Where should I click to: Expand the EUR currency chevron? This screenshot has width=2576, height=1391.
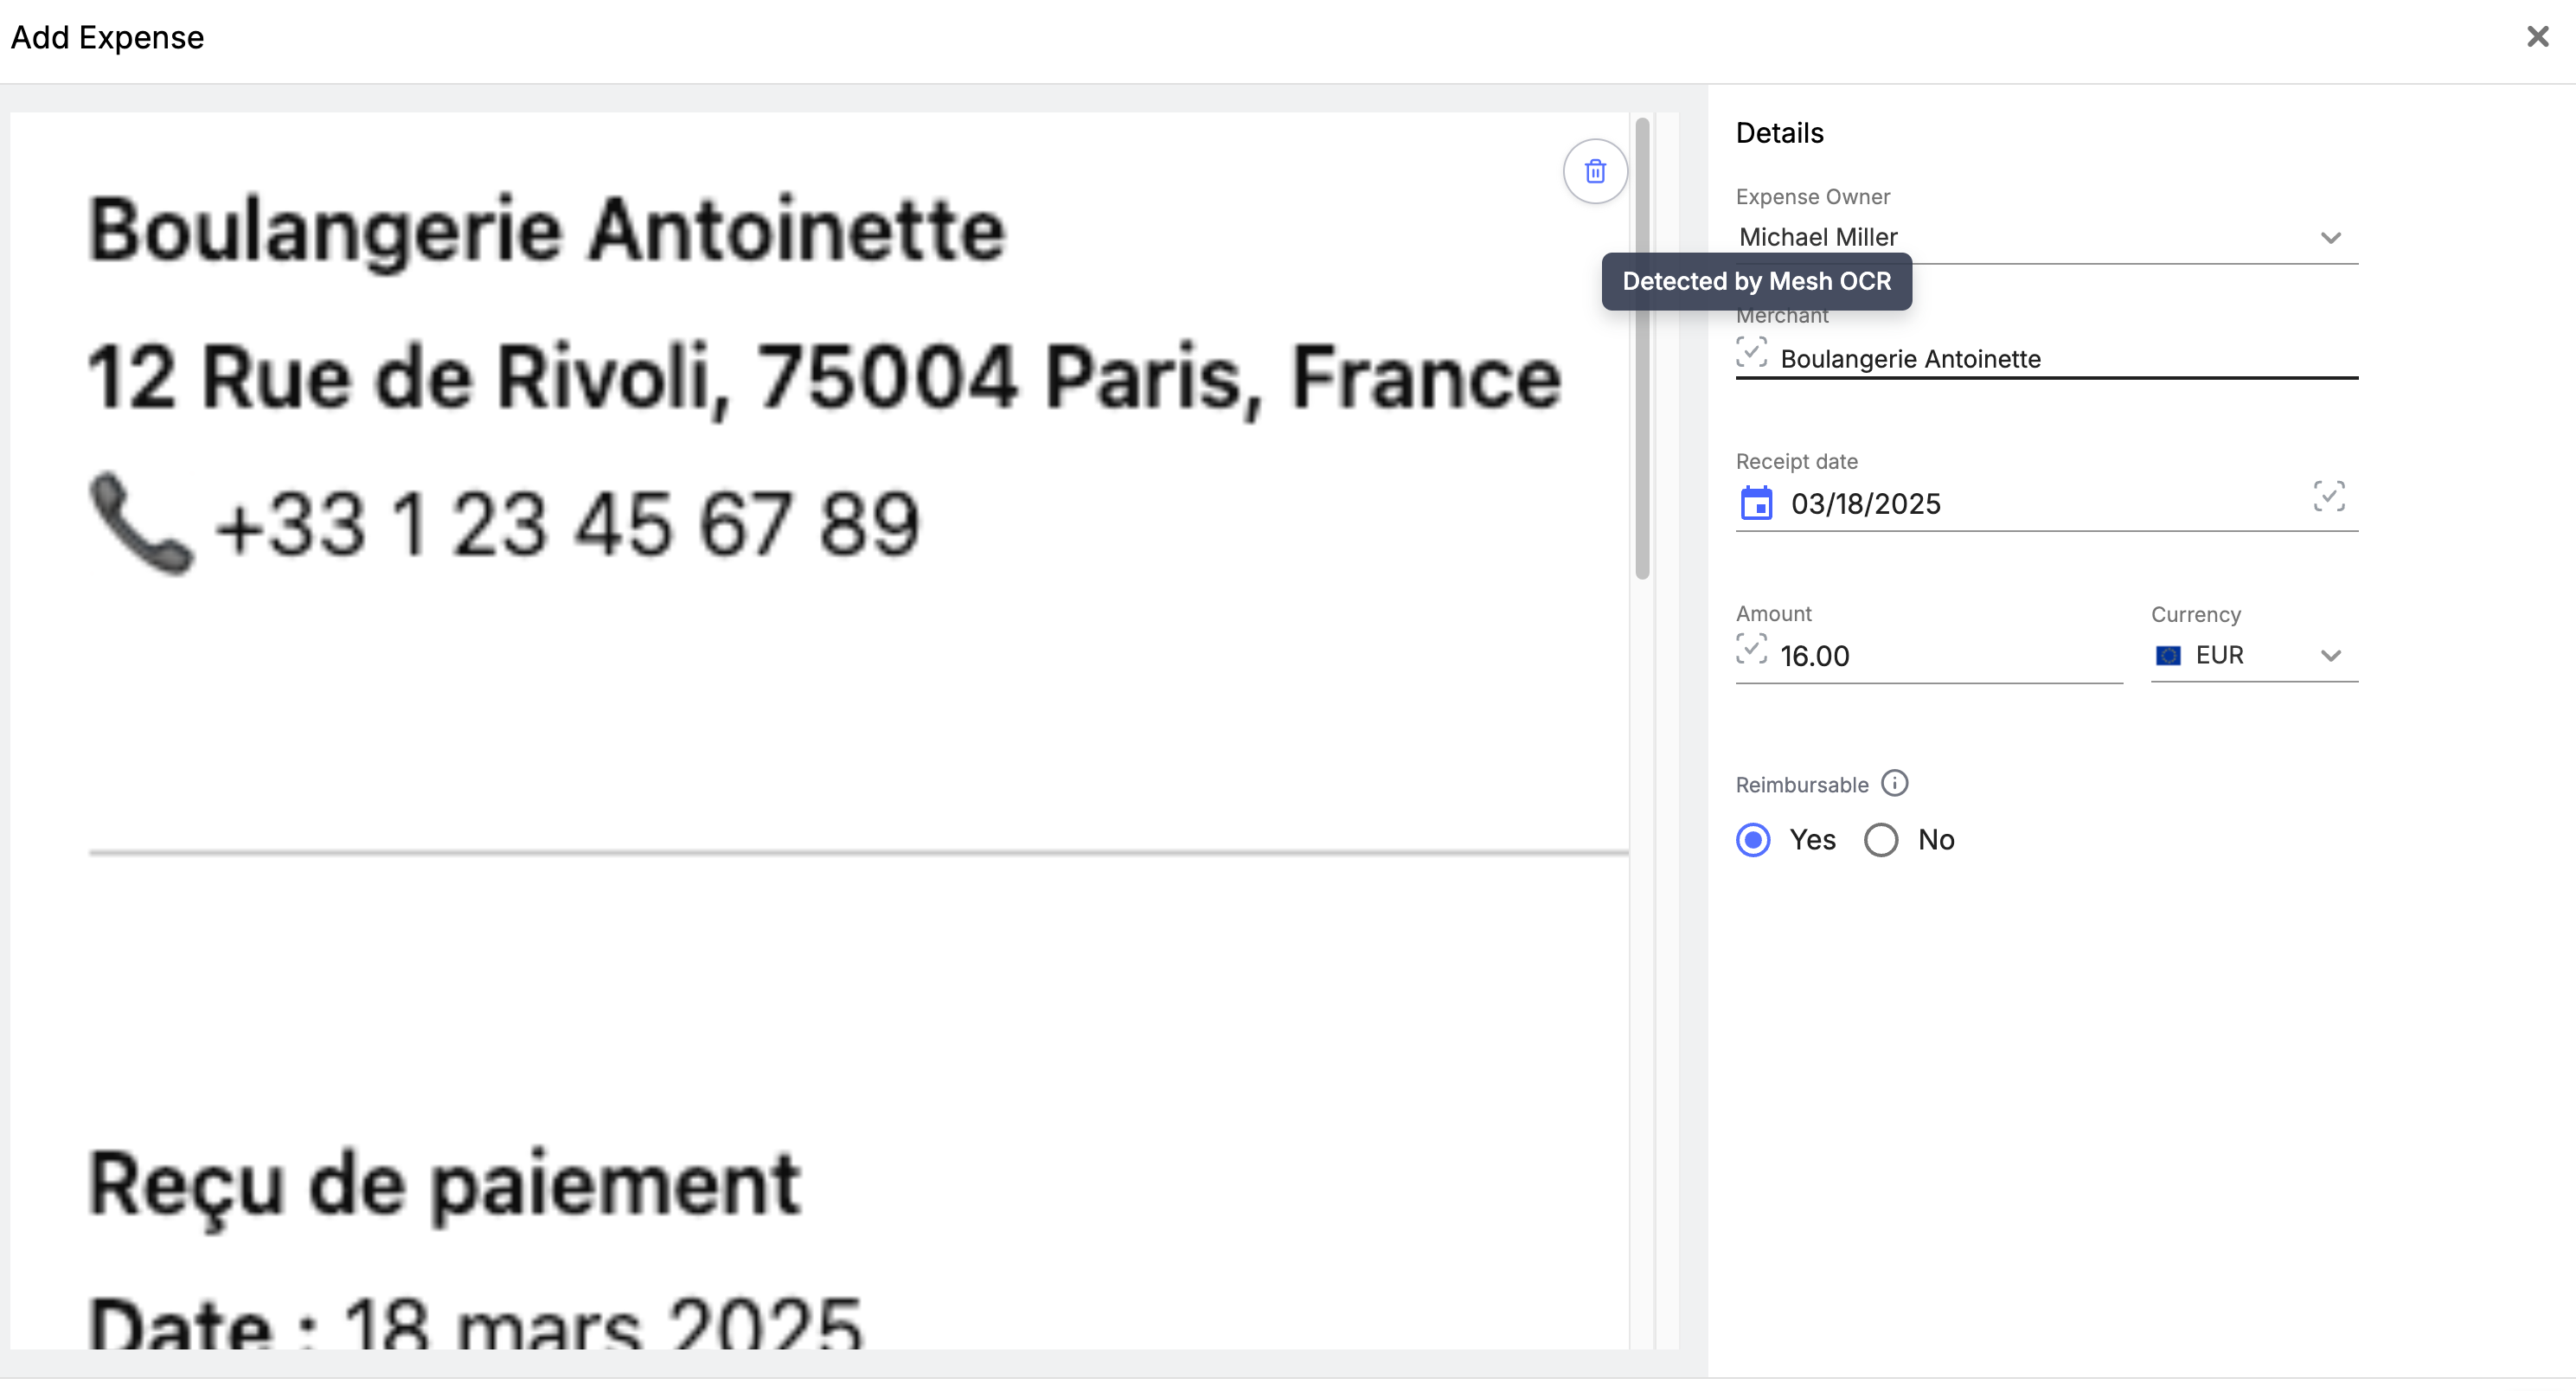2330,656
